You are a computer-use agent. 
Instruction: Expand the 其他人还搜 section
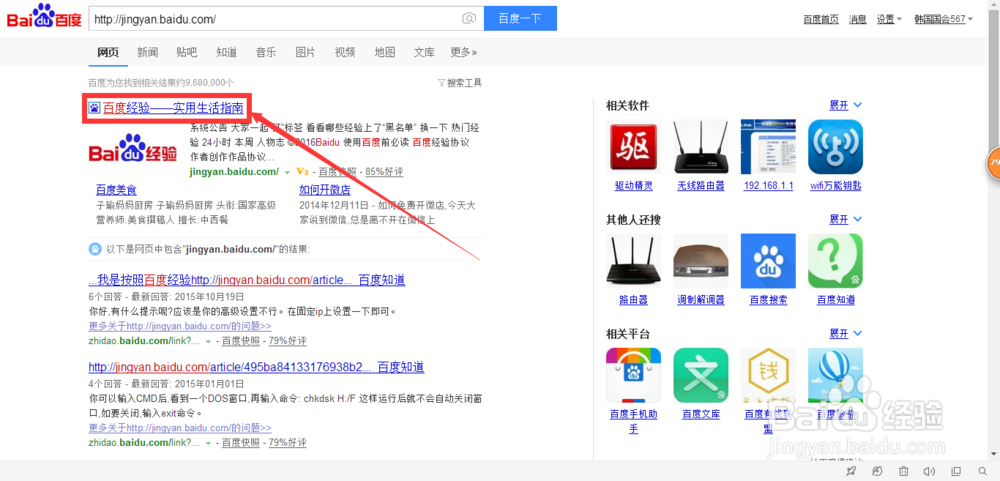coord(846,219)
